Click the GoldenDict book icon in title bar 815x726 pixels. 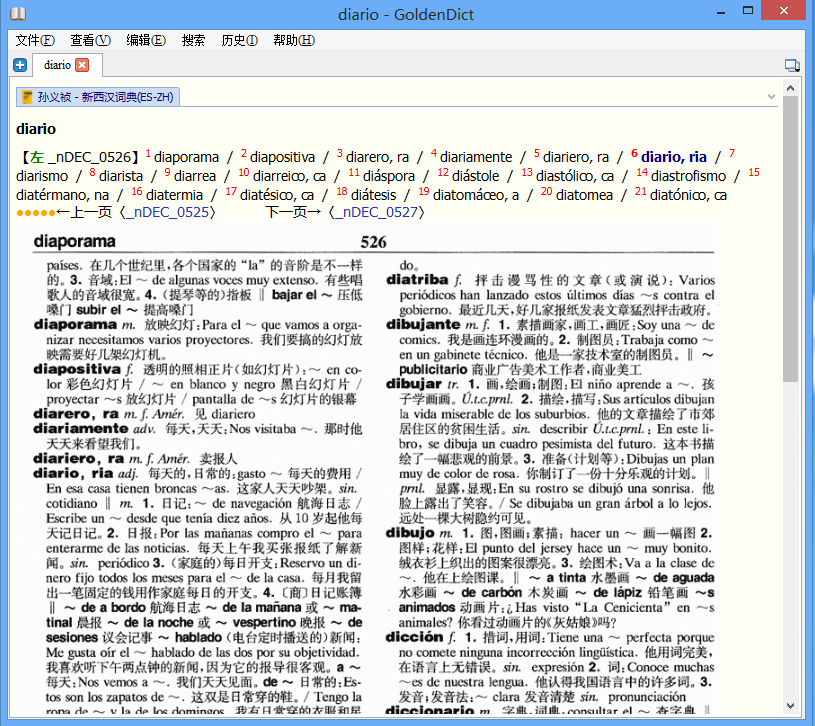coord(18,12)
